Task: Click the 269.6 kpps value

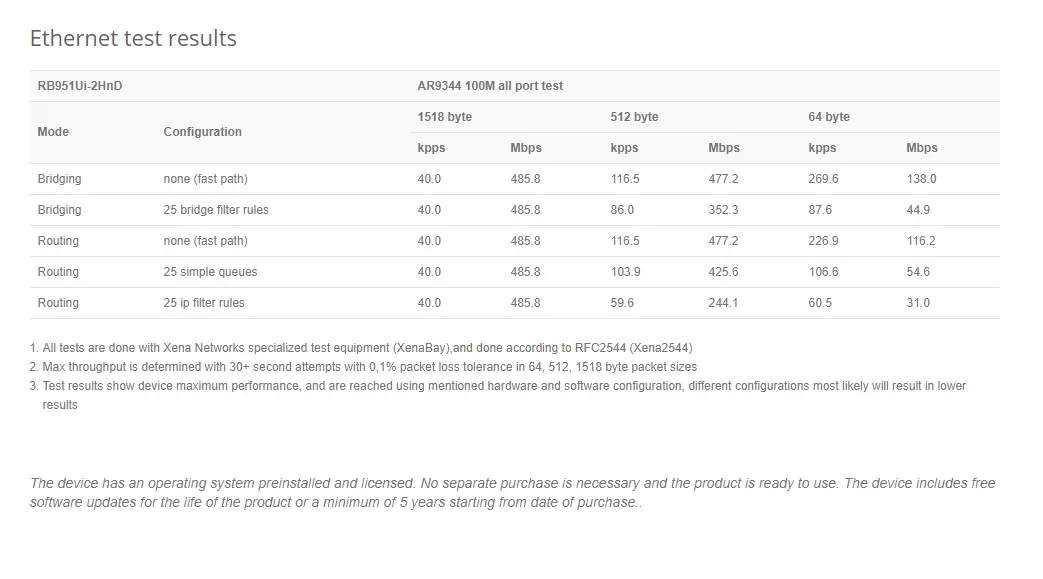Action: (823, 179)
